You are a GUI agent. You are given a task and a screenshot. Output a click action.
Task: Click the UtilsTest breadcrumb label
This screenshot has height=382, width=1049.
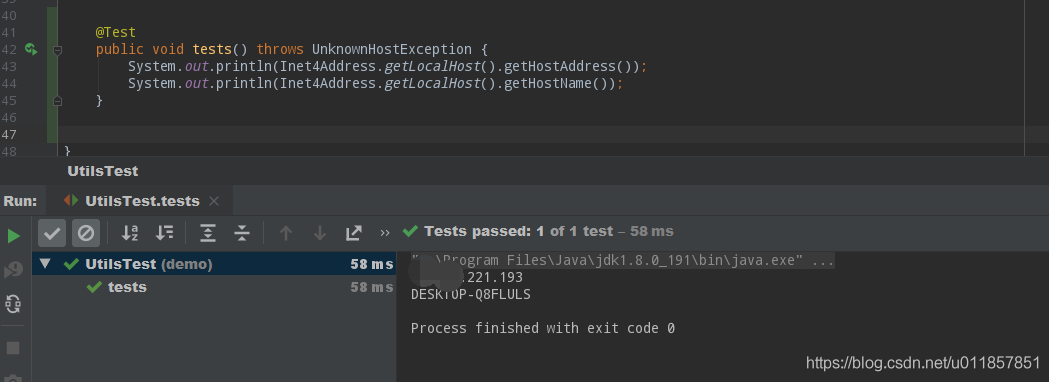click(x=102, y=171)
